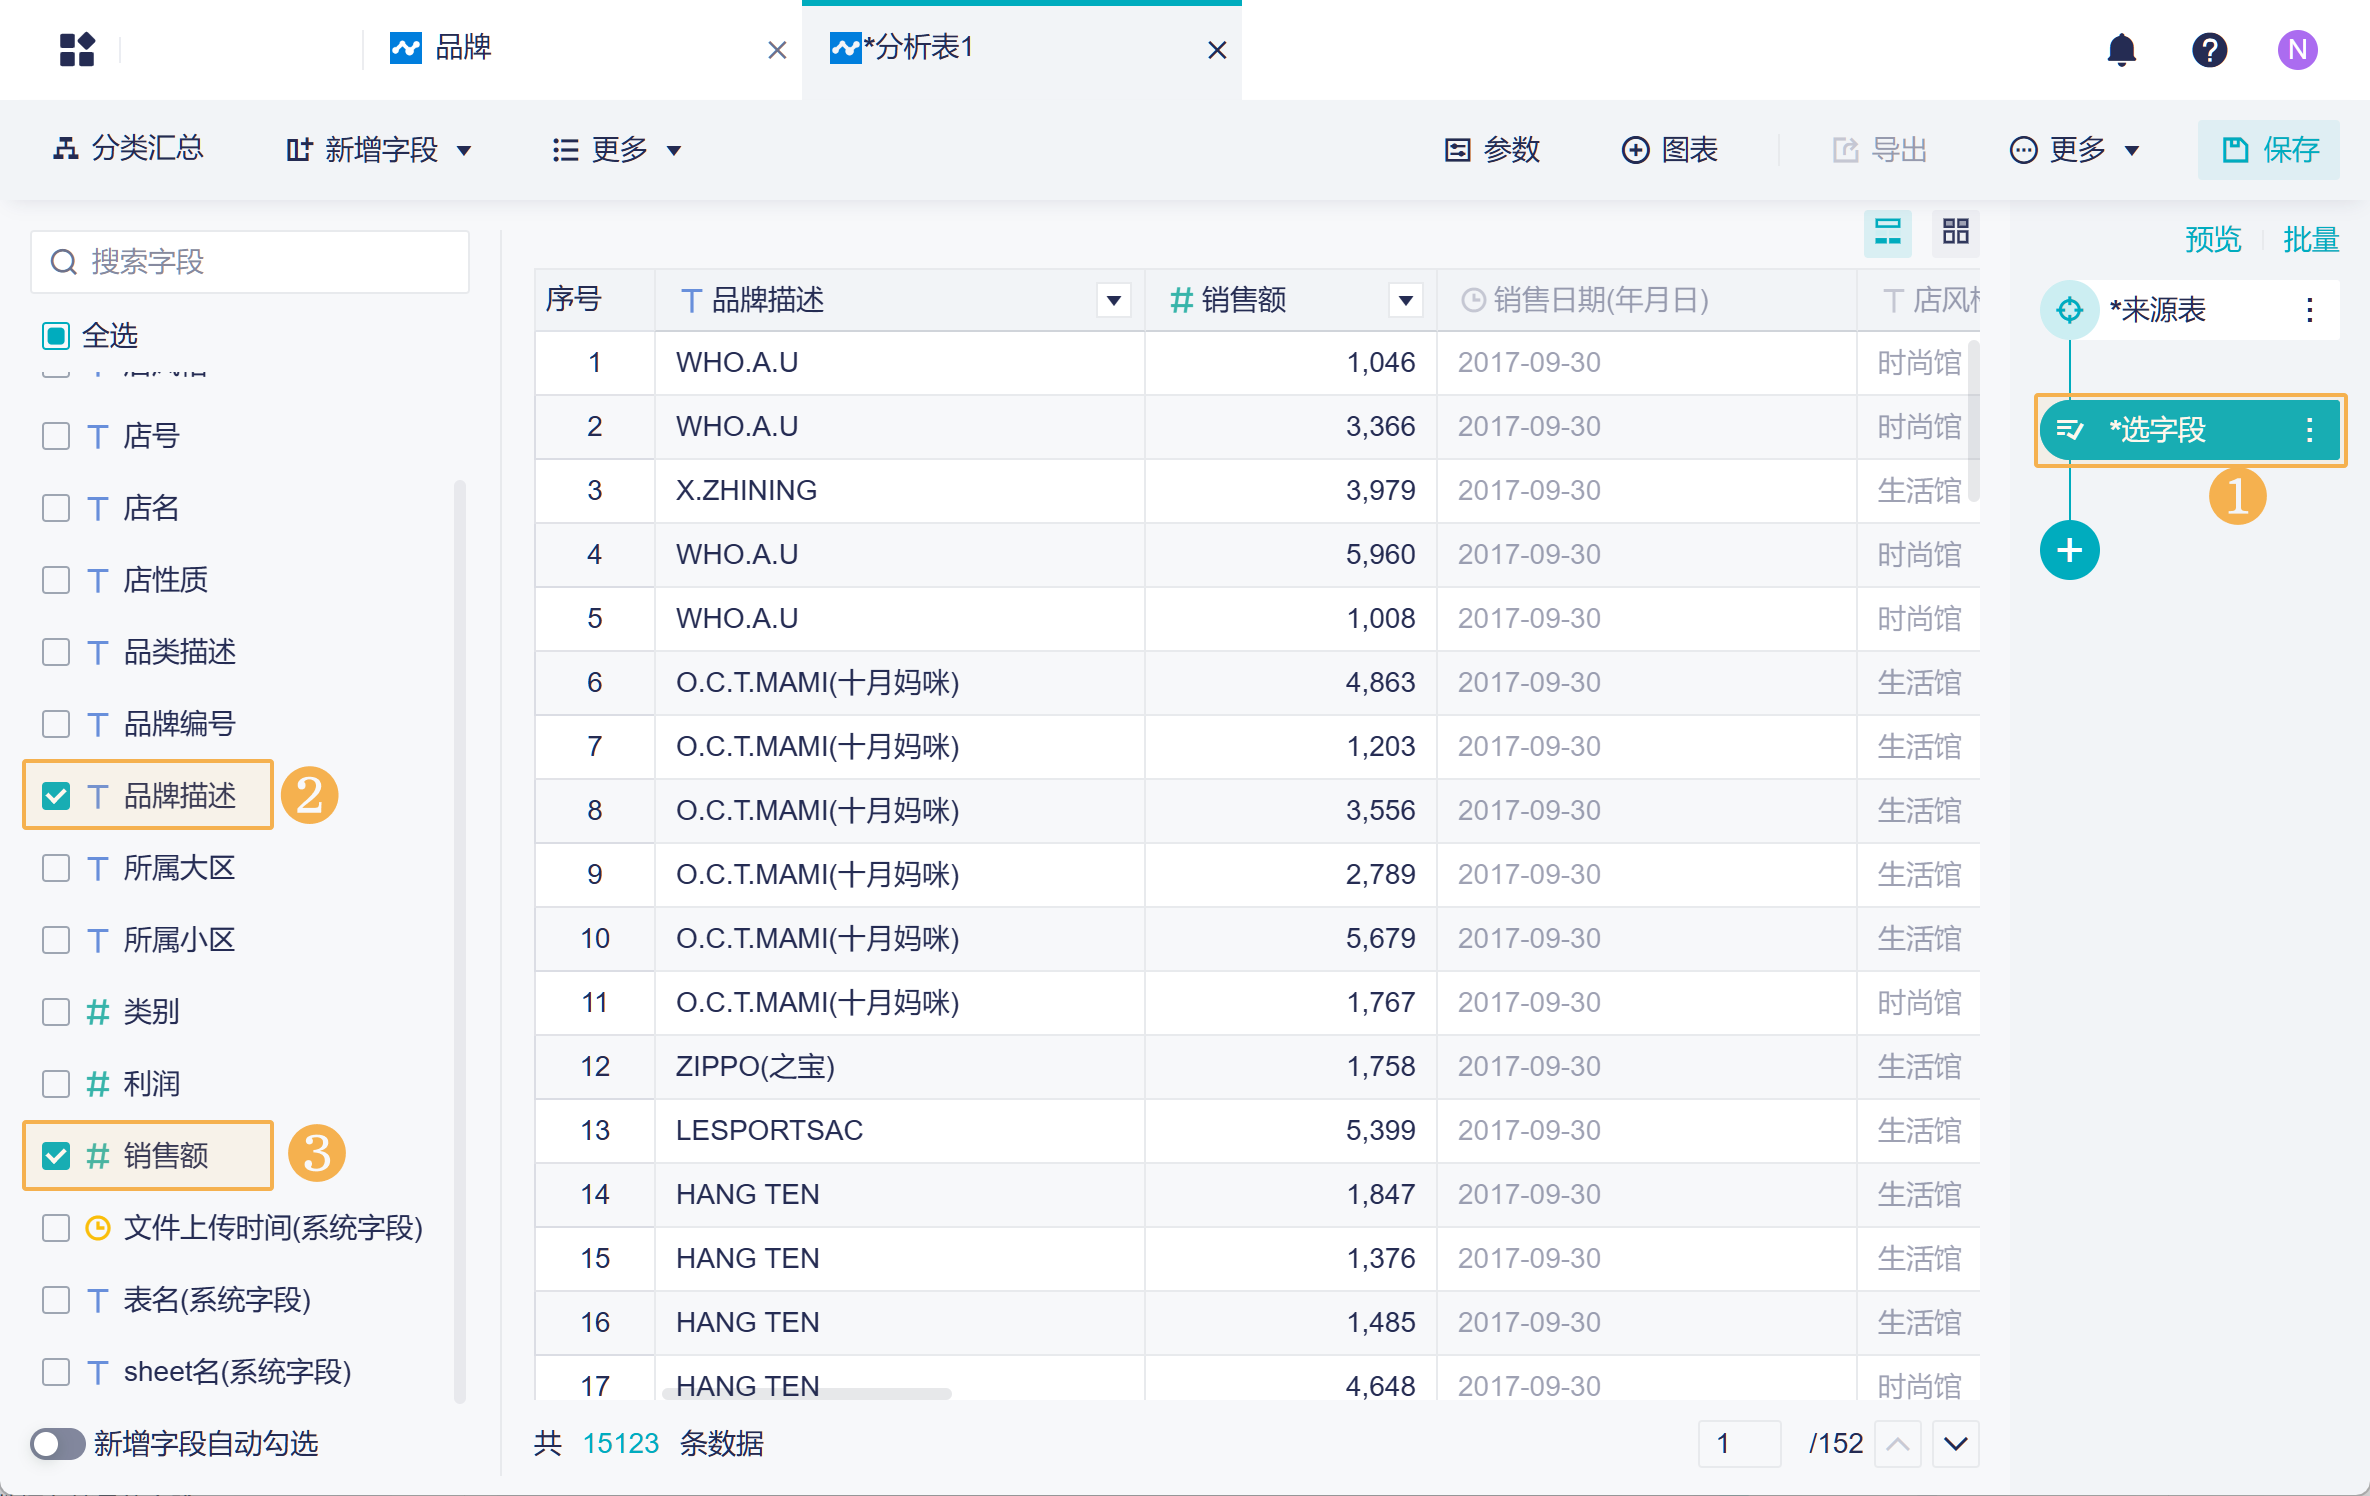Viewport: 2370px width, 1496px height.
Task: Expand the 品牌描述 column dropdown arrow
Action: [x=1113, y=300]
